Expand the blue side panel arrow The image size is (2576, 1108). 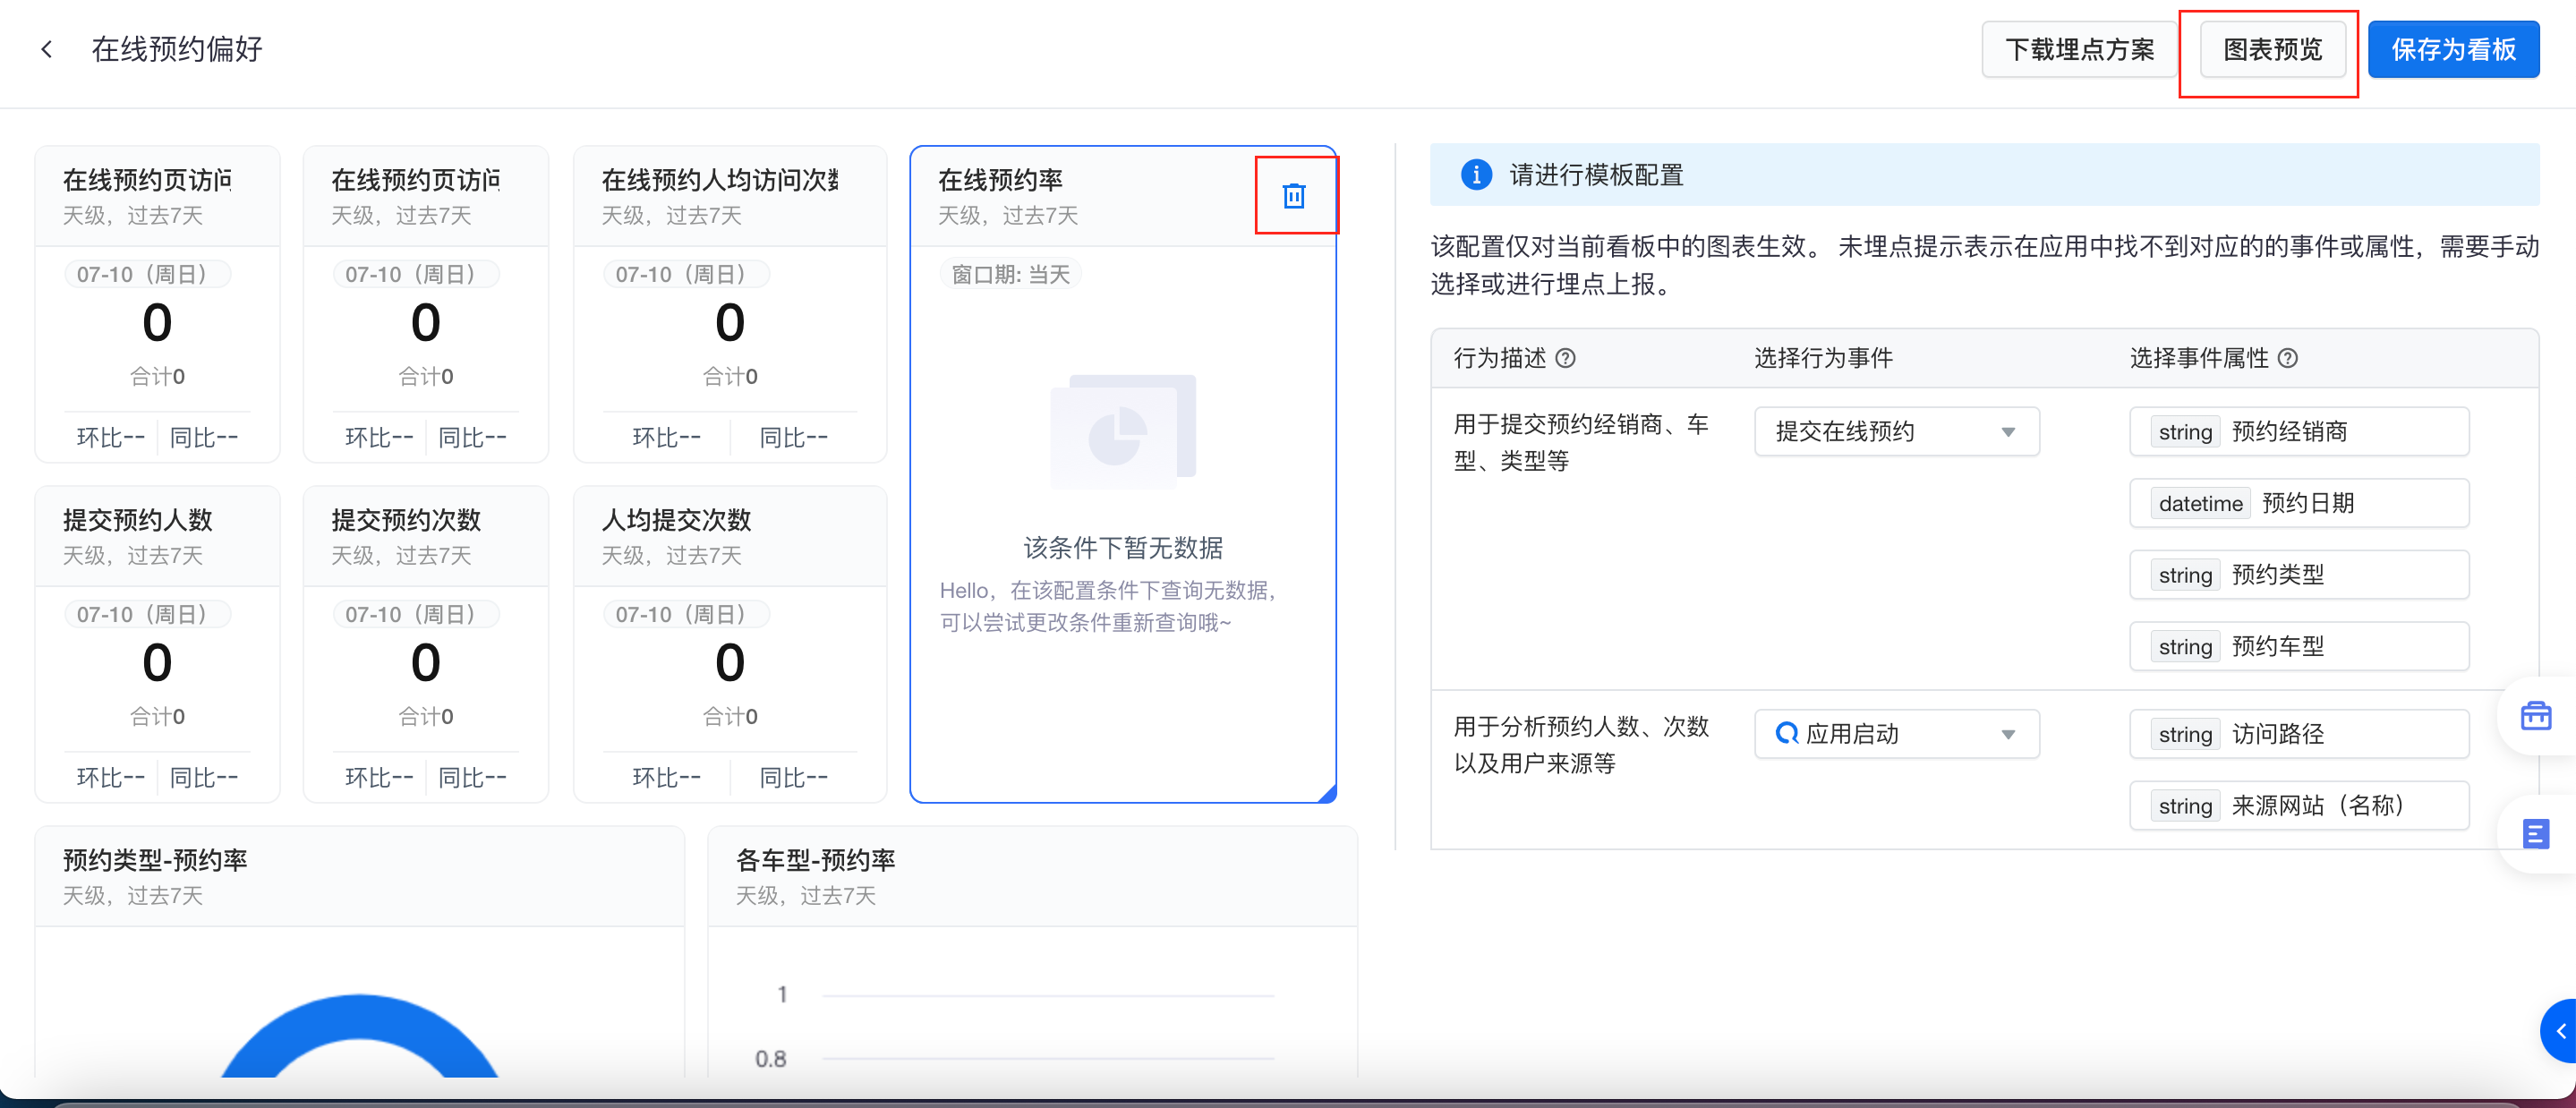pyautogui.click(x=2559, y=1031)
